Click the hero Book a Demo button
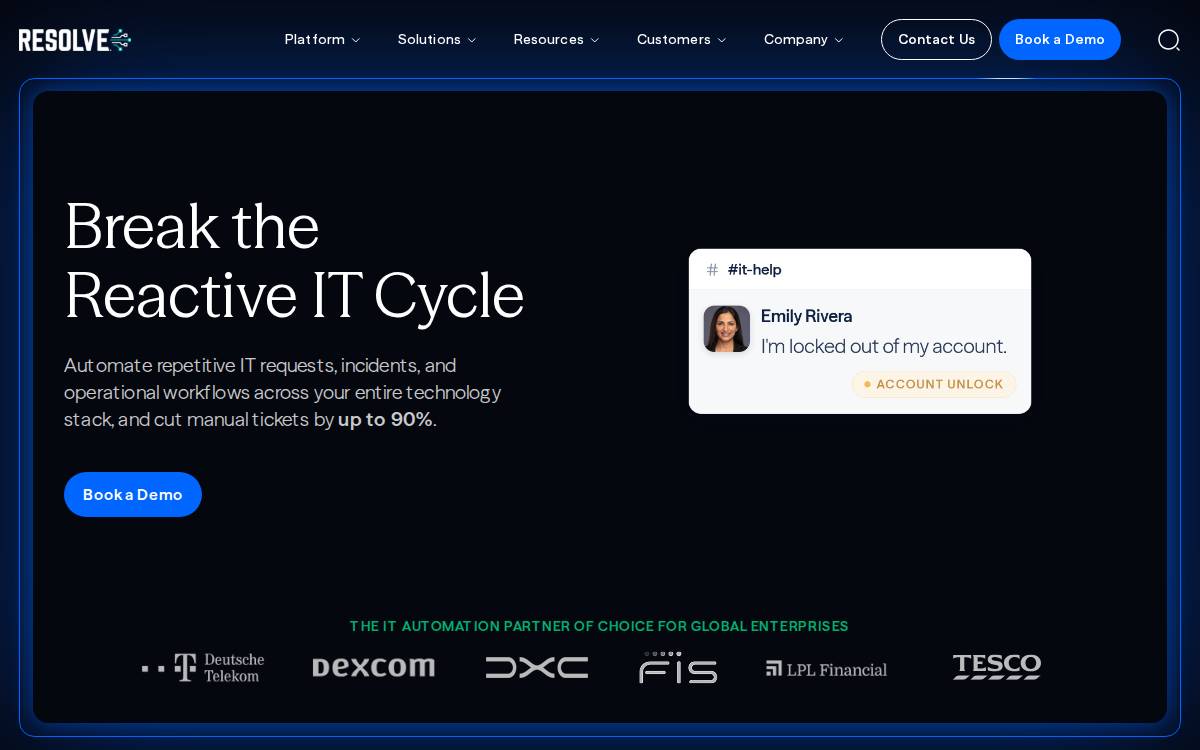Viewport: 1200px width, 750px height. click(133, 495)
